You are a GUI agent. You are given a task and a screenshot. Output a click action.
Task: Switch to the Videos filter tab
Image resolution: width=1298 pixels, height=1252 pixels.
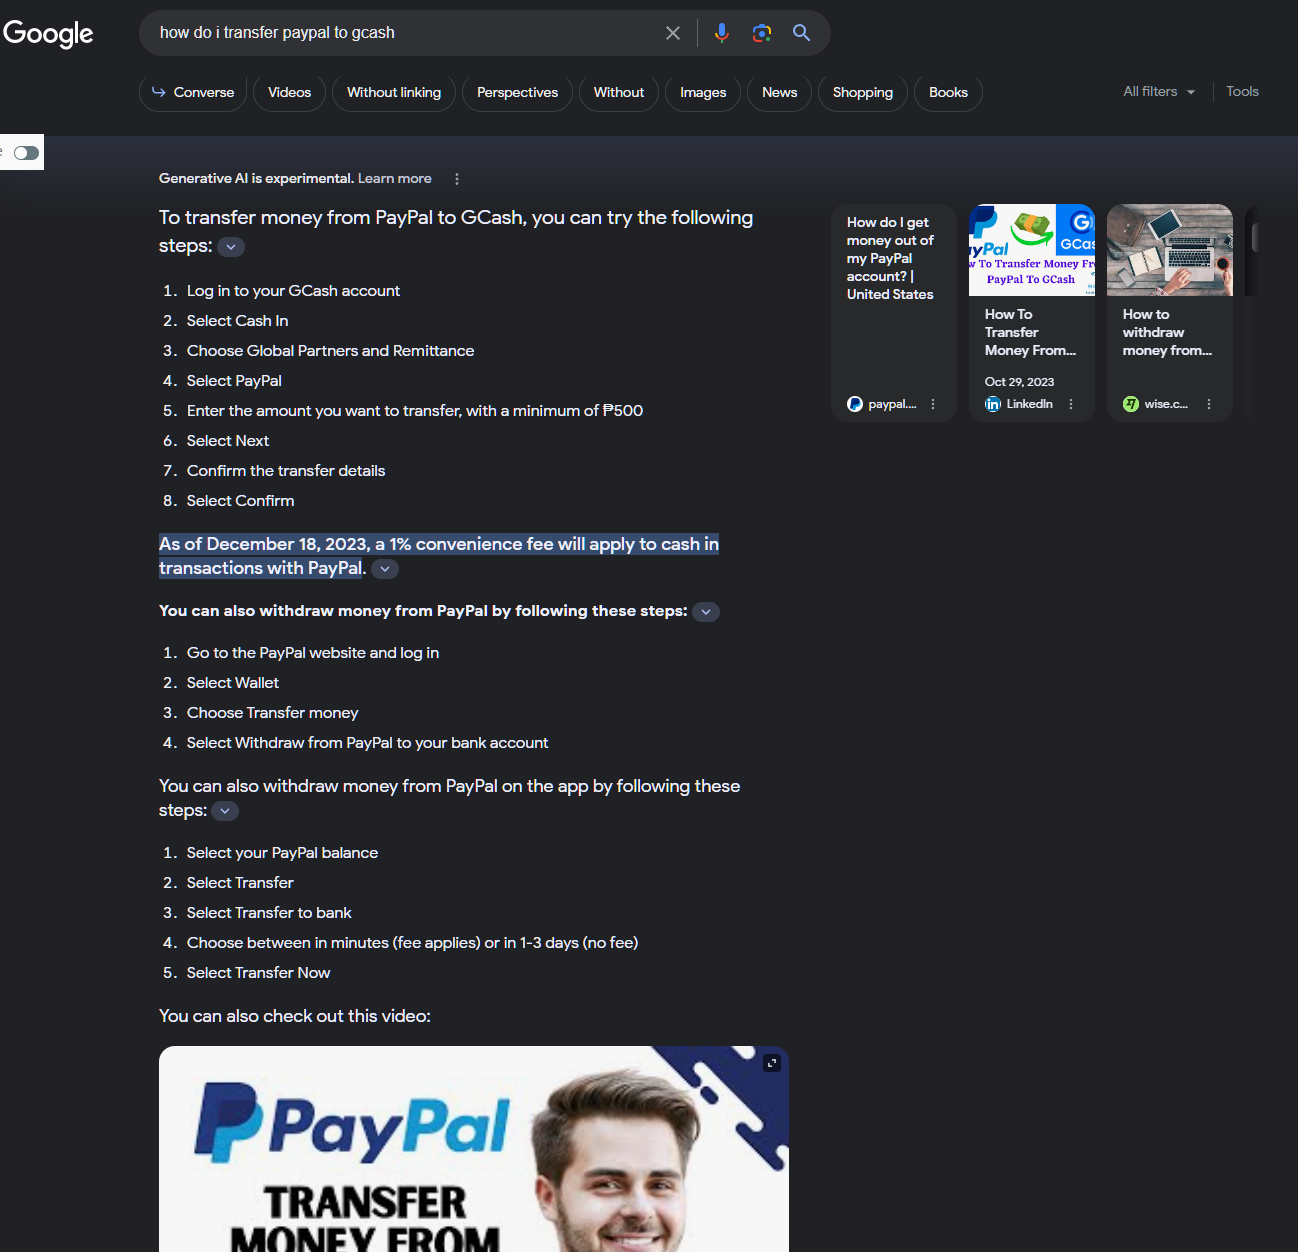pyautogui.click(x=289, y=93)
